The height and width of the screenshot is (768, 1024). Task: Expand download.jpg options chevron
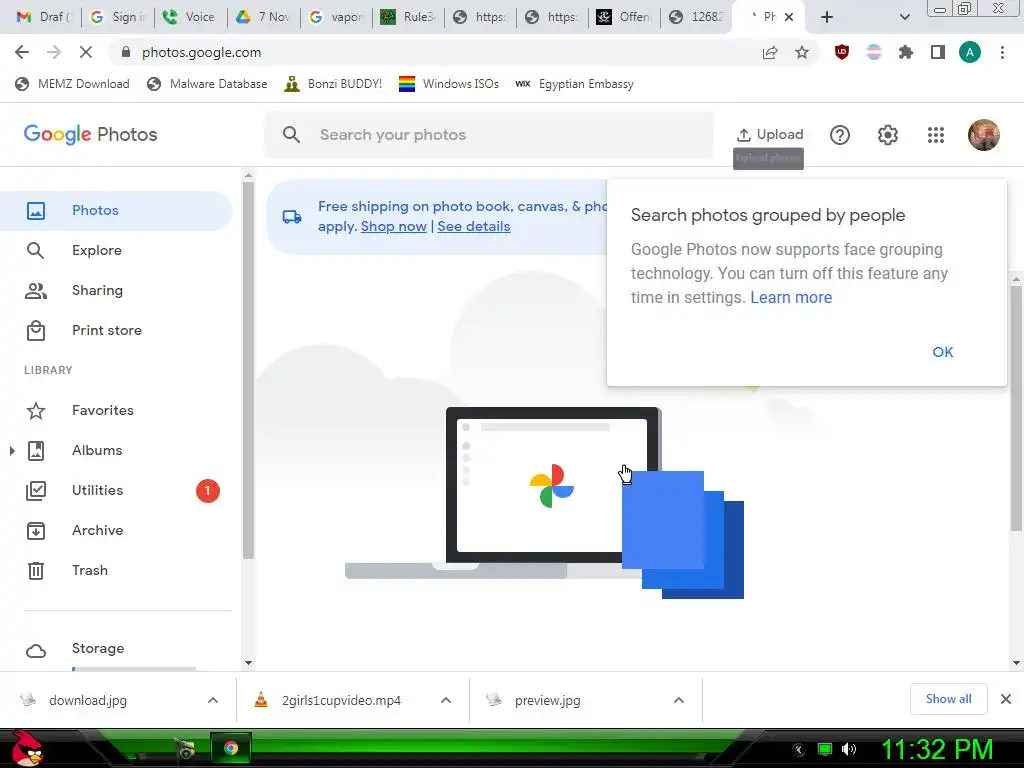pyautogui.click(x=213, y=700)
